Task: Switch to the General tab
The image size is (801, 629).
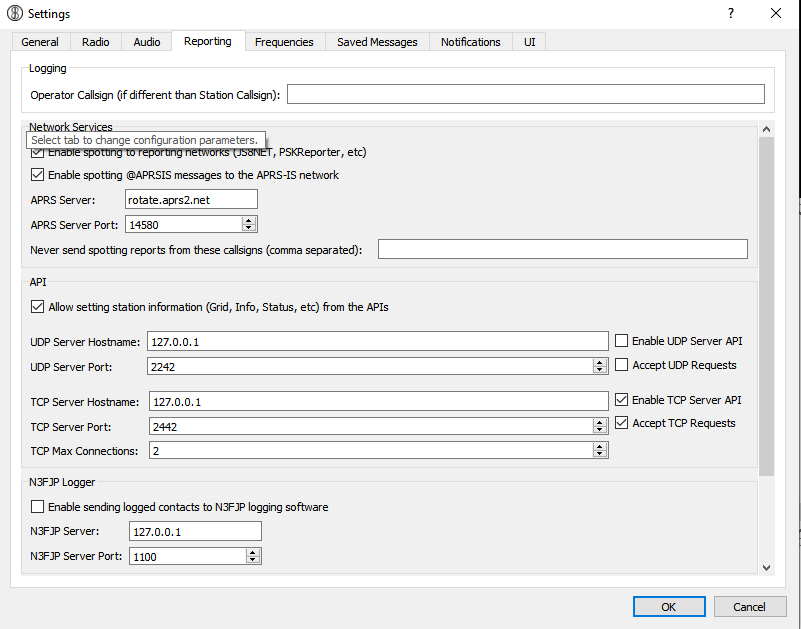Action: (40, 42)
